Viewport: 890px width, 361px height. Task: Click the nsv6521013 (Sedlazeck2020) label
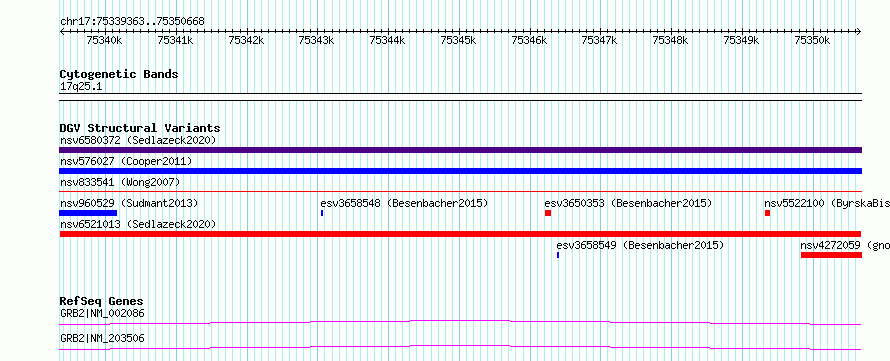pos(138,224)
